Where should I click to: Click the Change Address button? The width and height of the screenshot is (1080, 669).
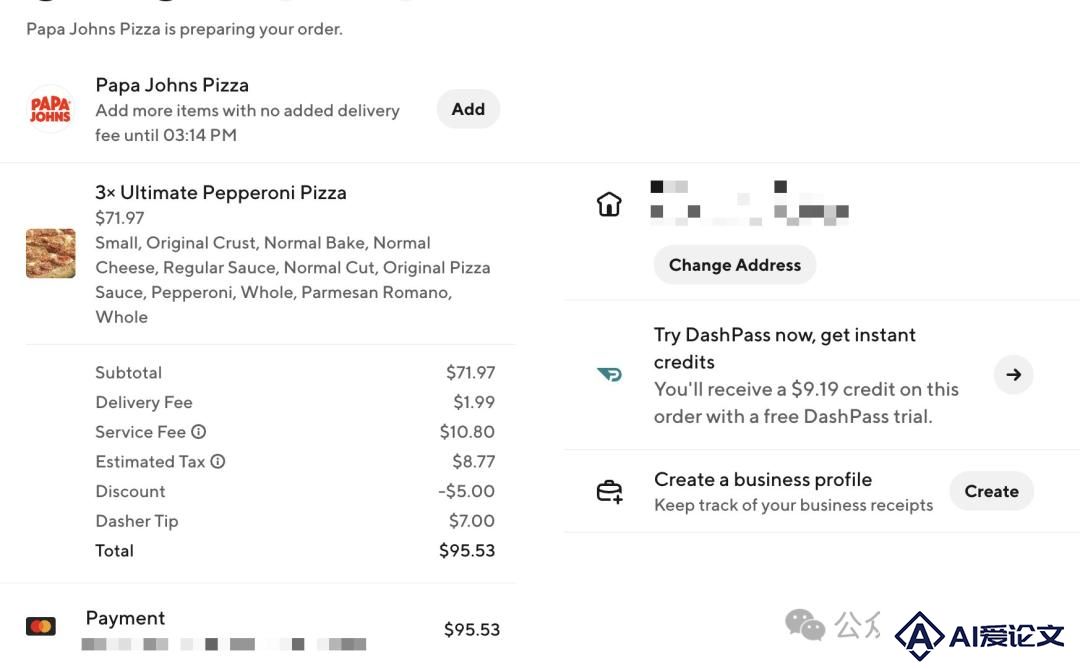(x=735, y=265)
